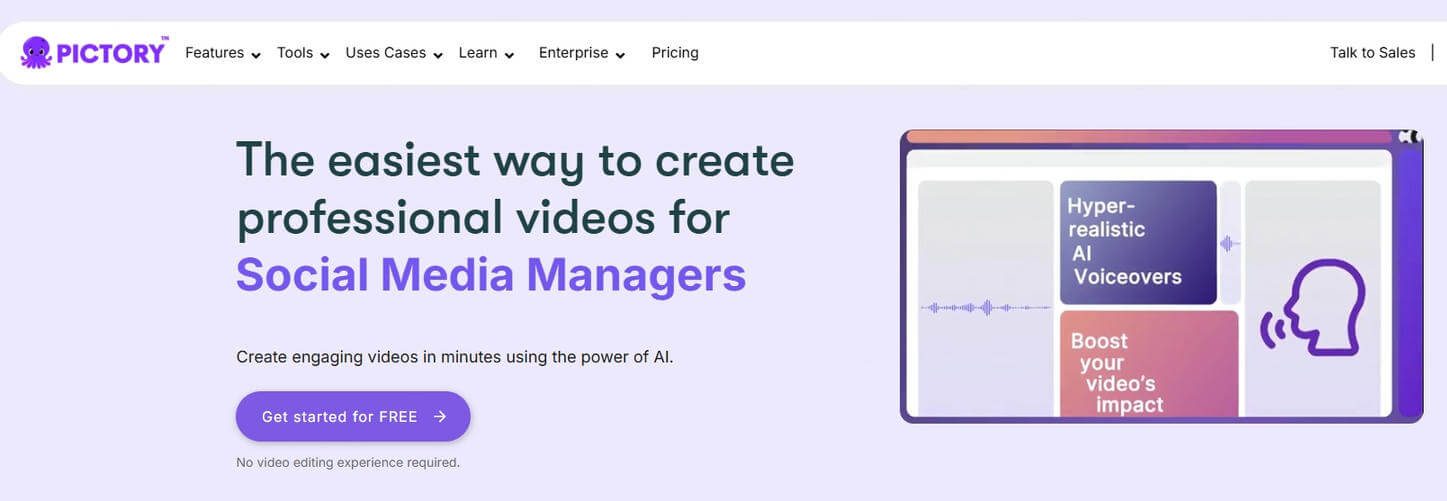
Task: Expand the Enterprise chevron arrow
Action: [x=621, y=55]
